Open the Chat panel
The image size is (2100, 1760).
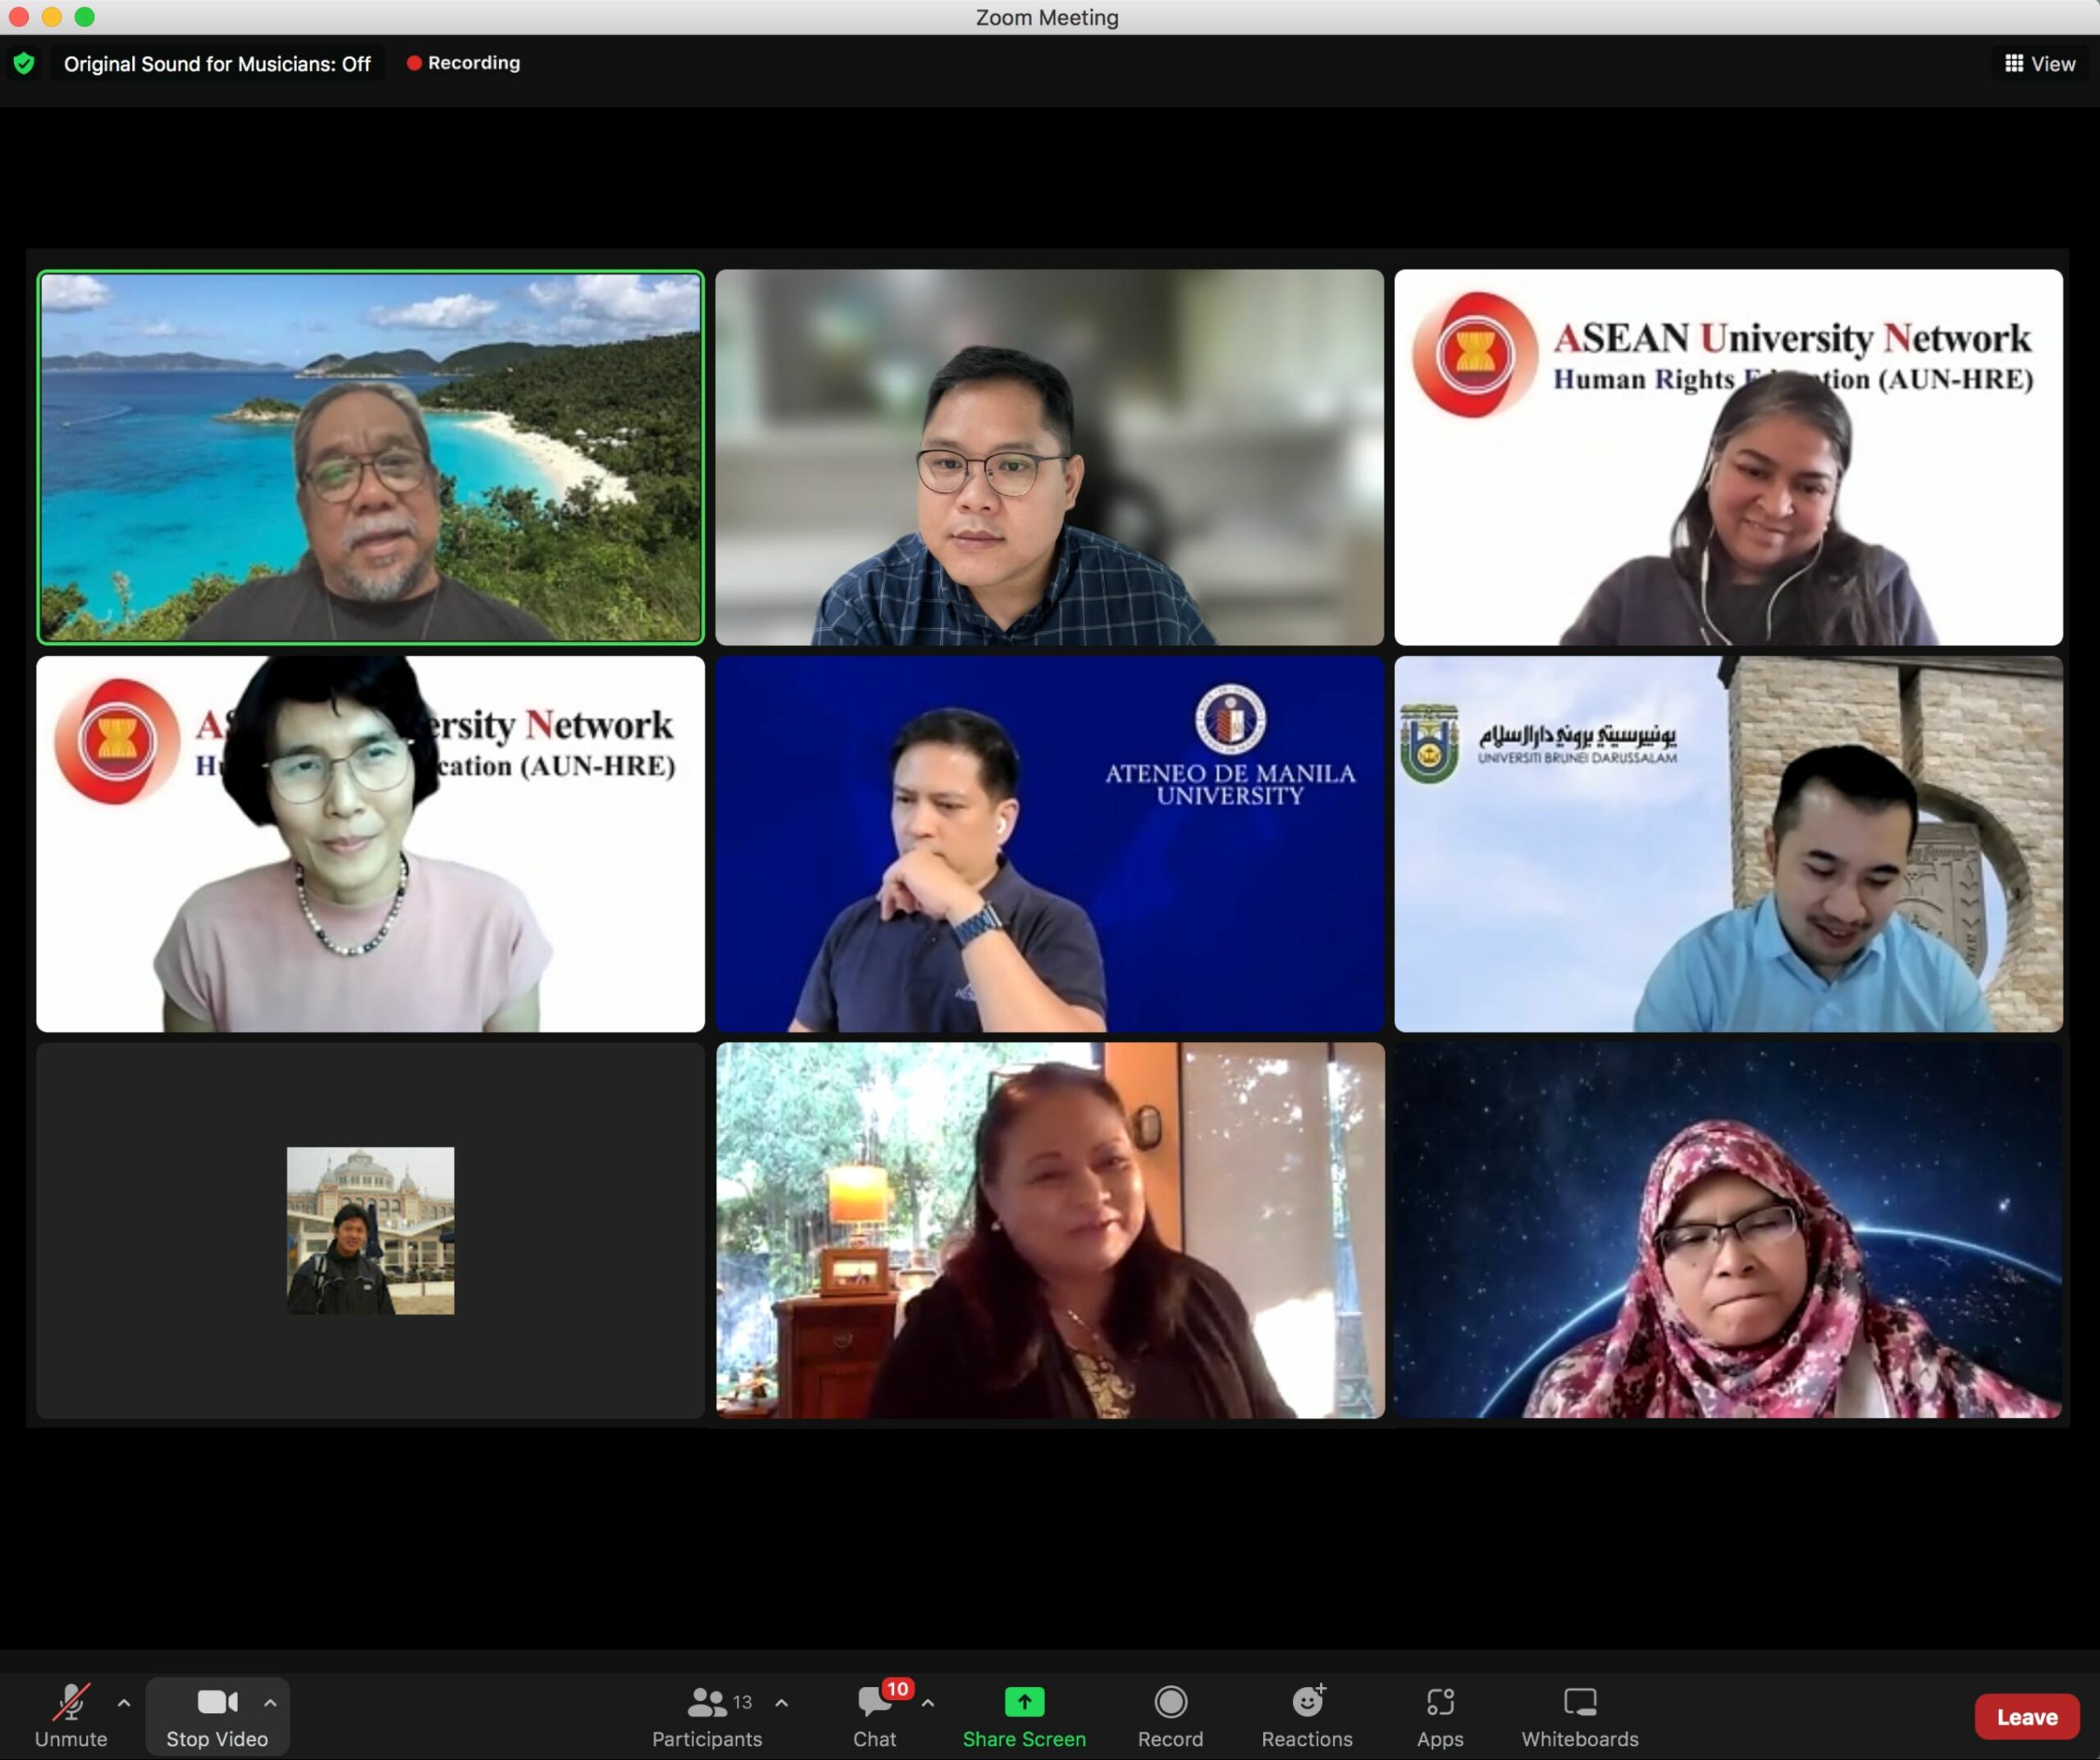coord(874,1716)
